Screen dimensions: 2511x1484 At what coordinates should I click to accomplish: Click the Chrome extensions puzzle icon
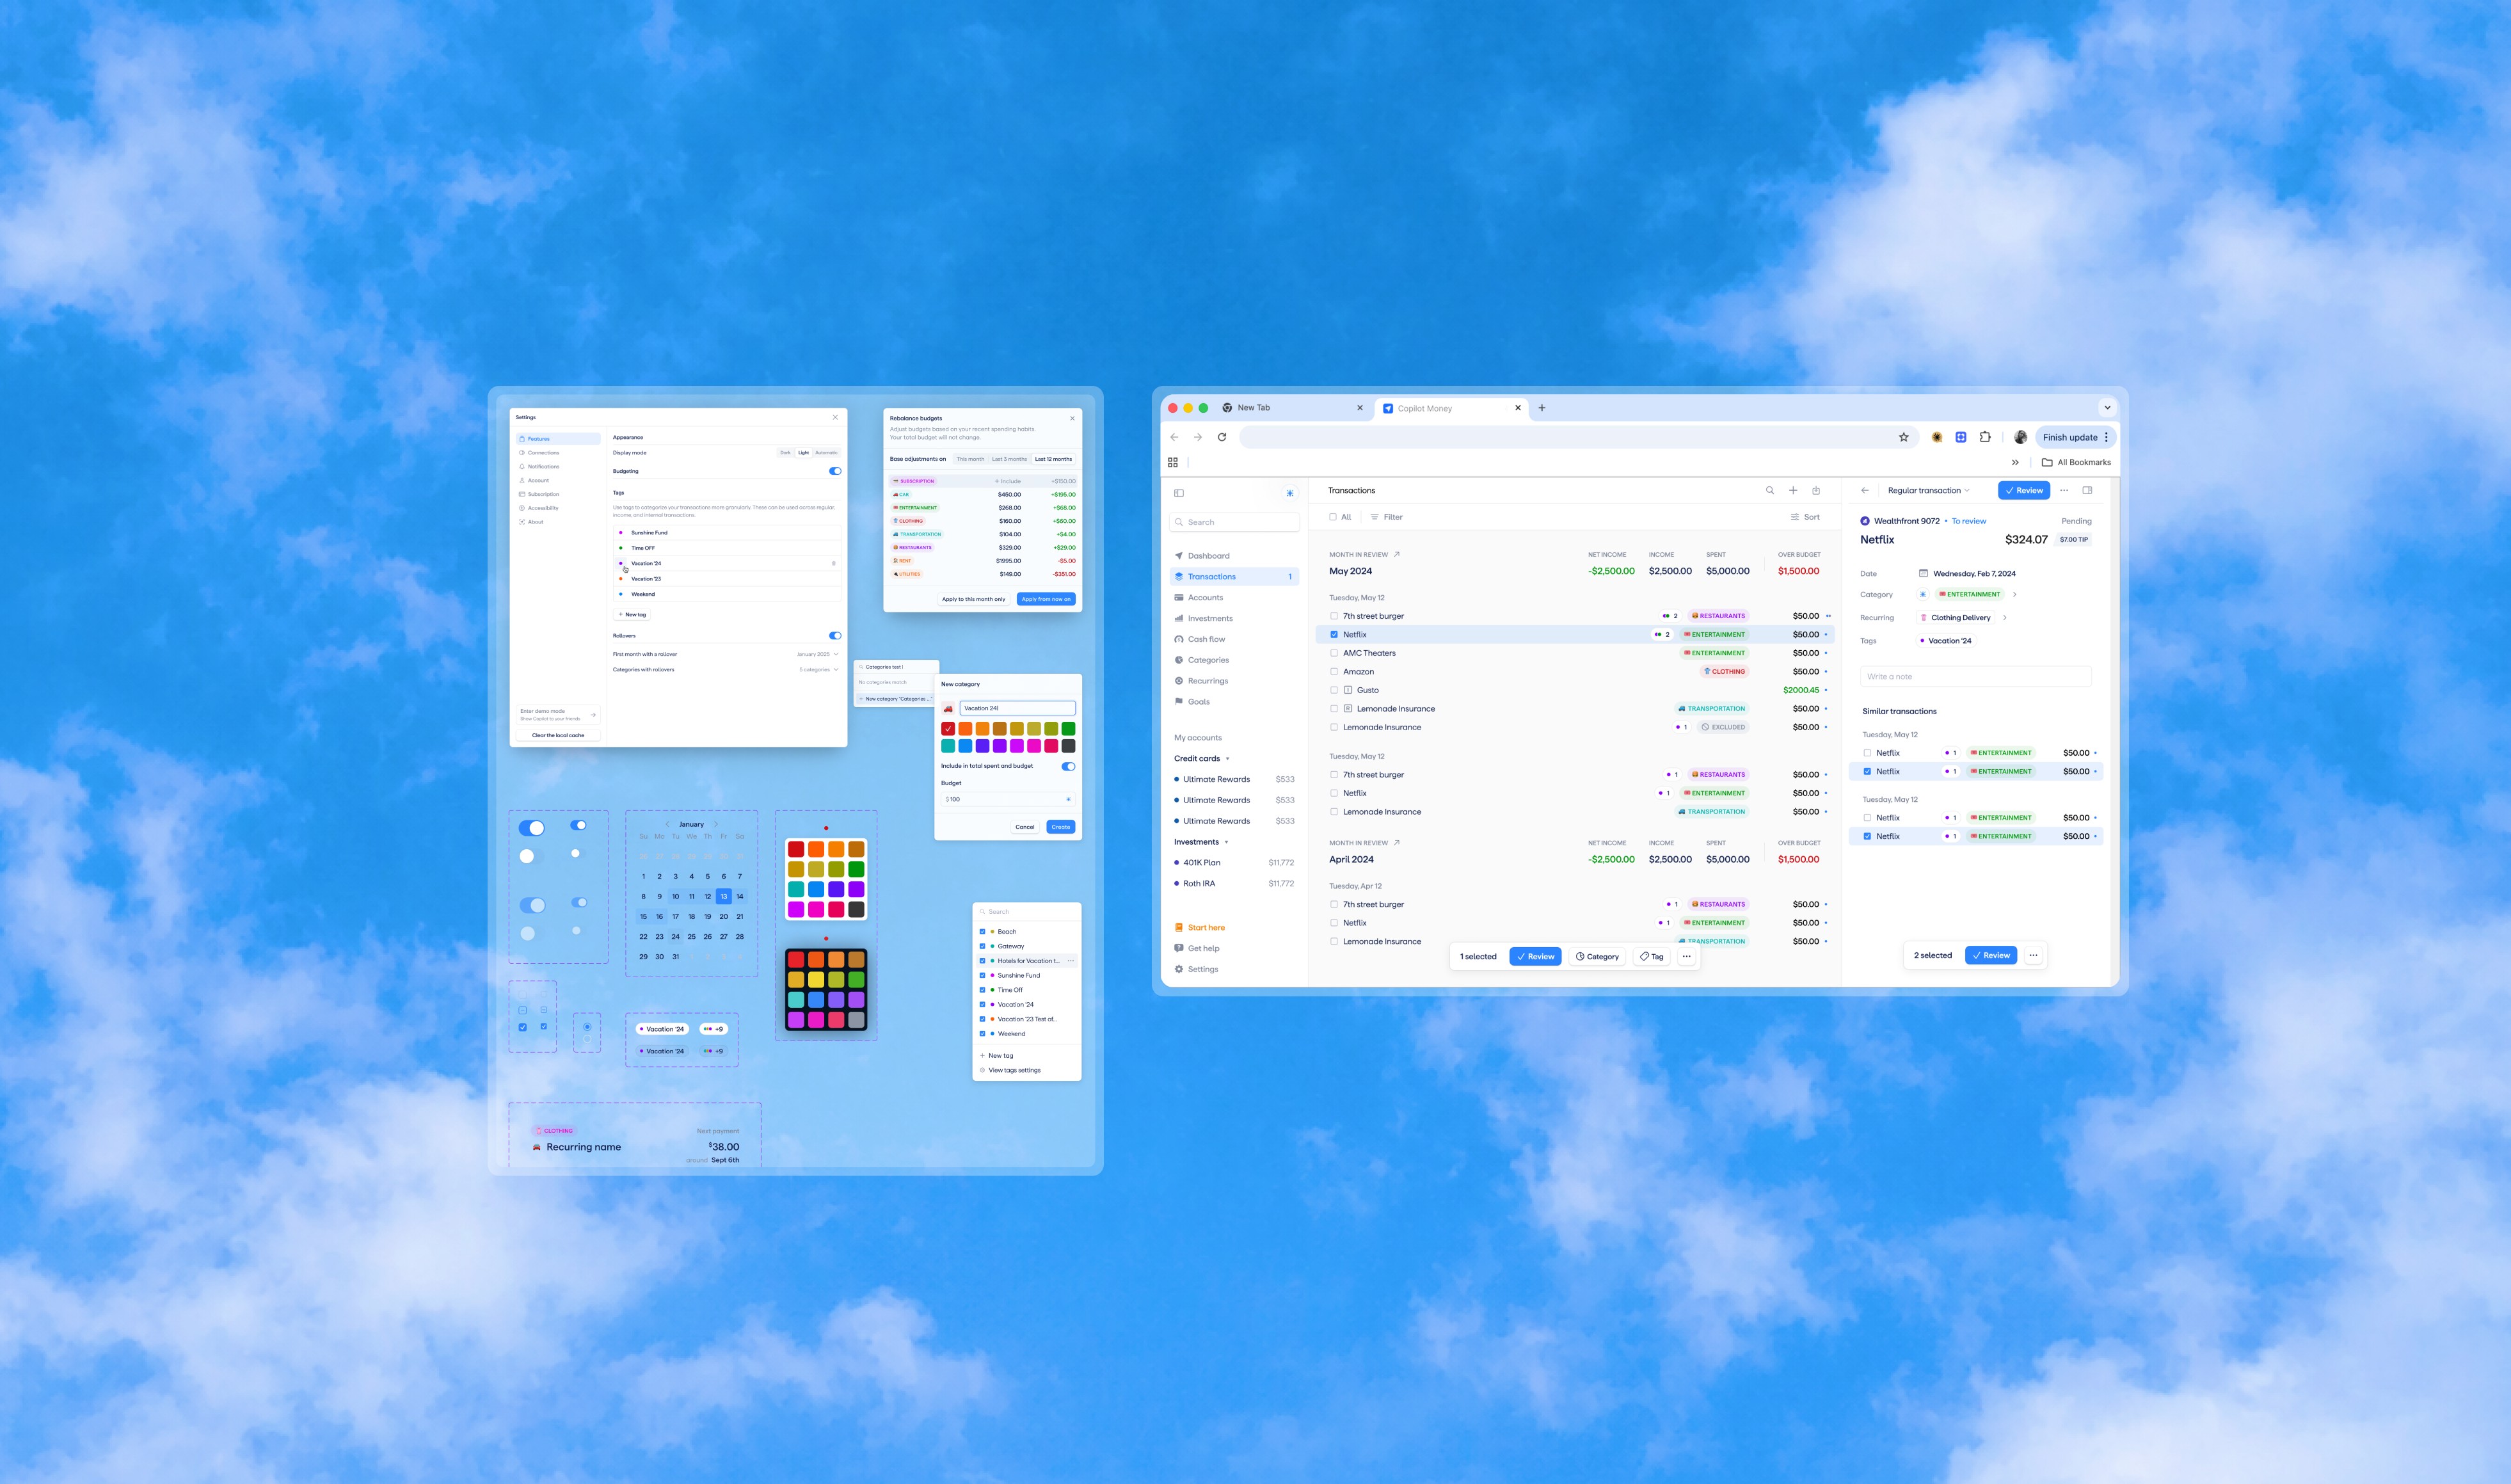tap(1985, 437)
